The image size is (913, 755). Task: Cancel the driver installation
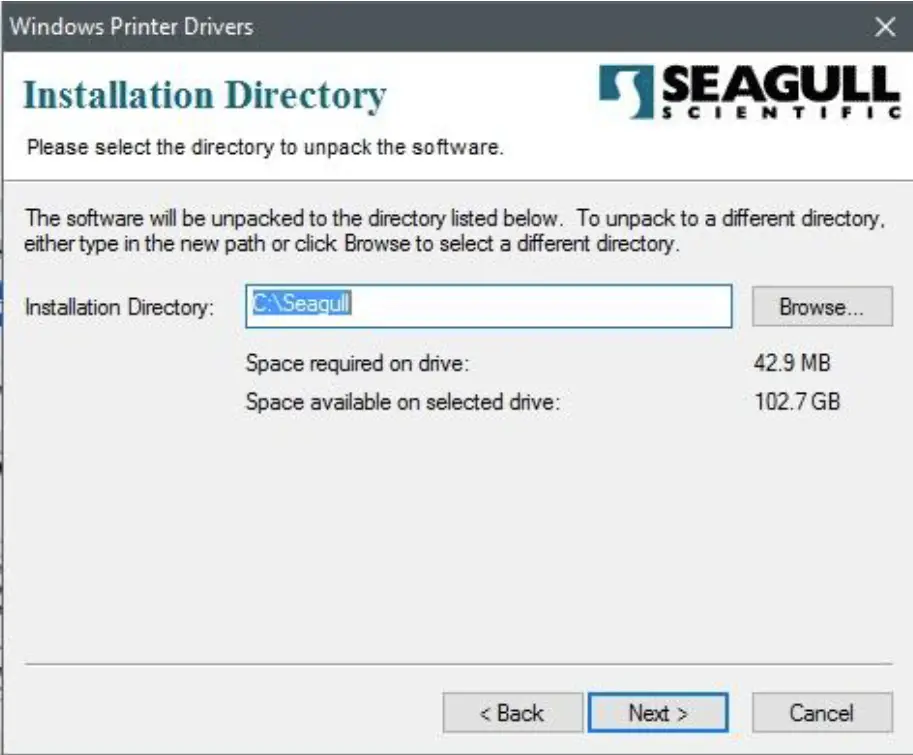[822, 713]
